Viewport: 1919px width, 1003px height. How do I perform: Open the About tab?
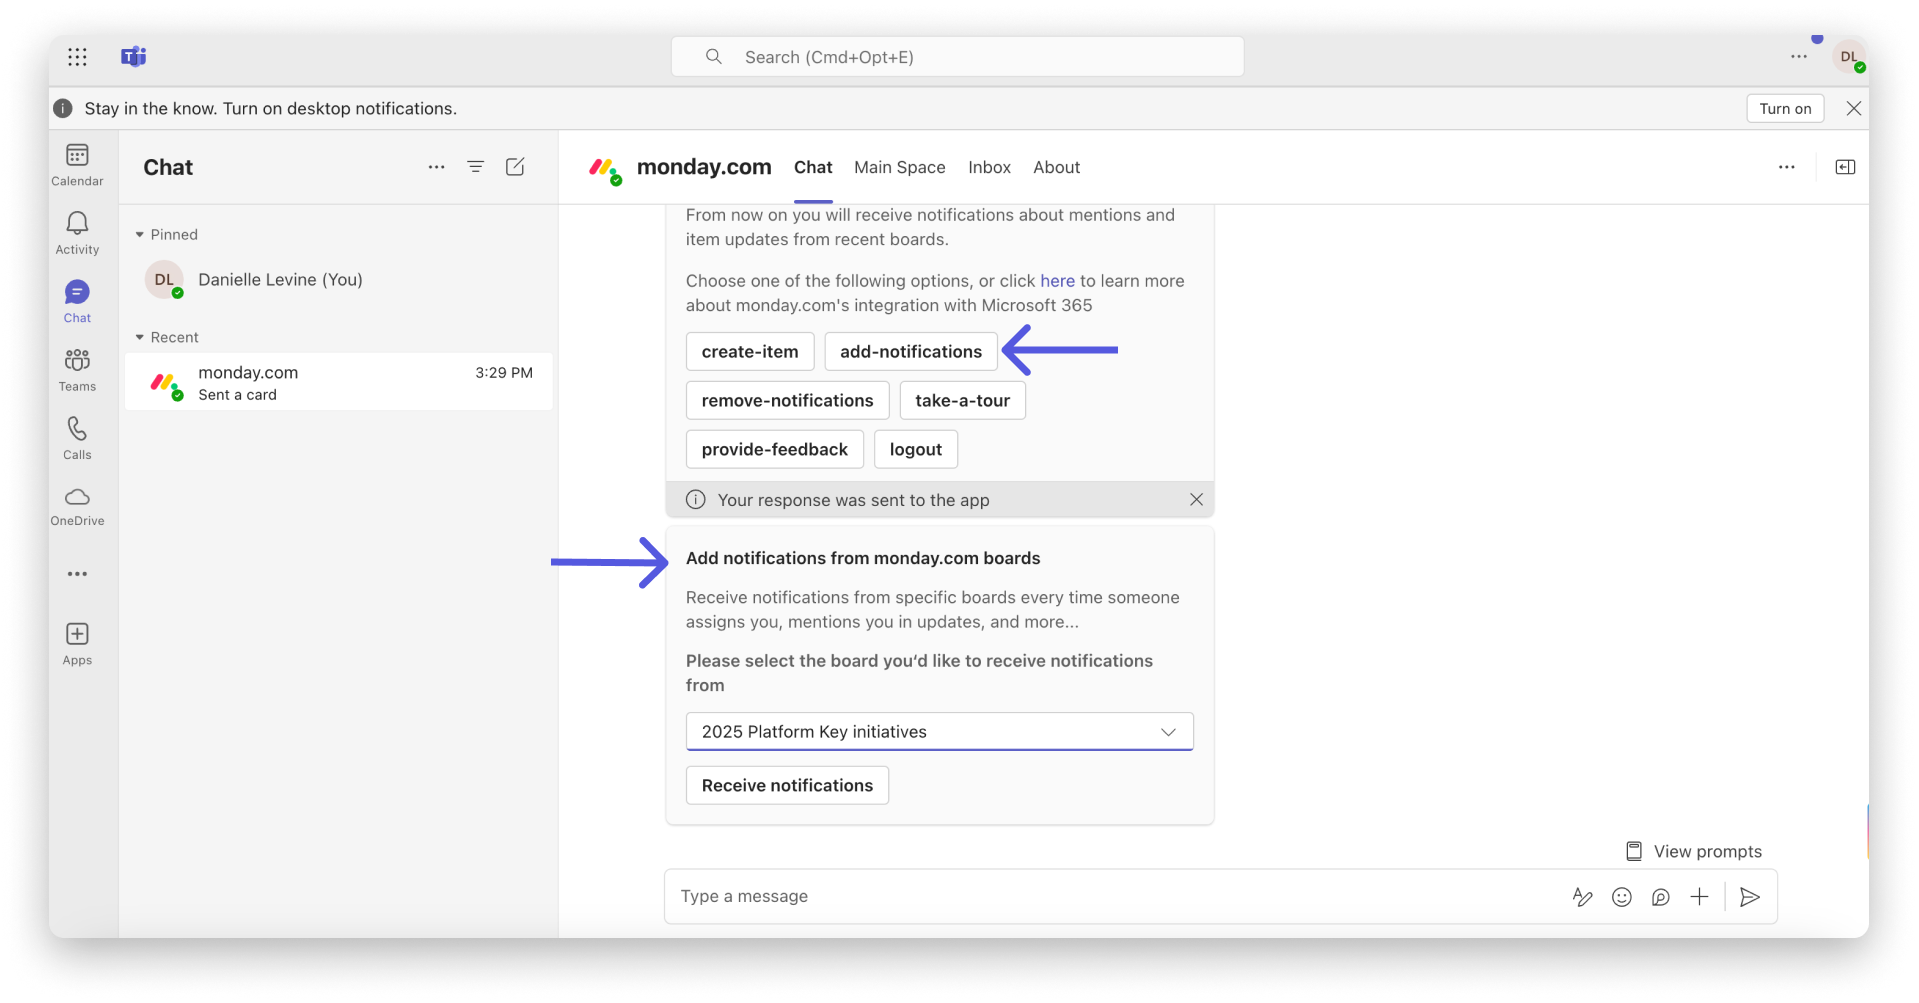point(1056,168)
